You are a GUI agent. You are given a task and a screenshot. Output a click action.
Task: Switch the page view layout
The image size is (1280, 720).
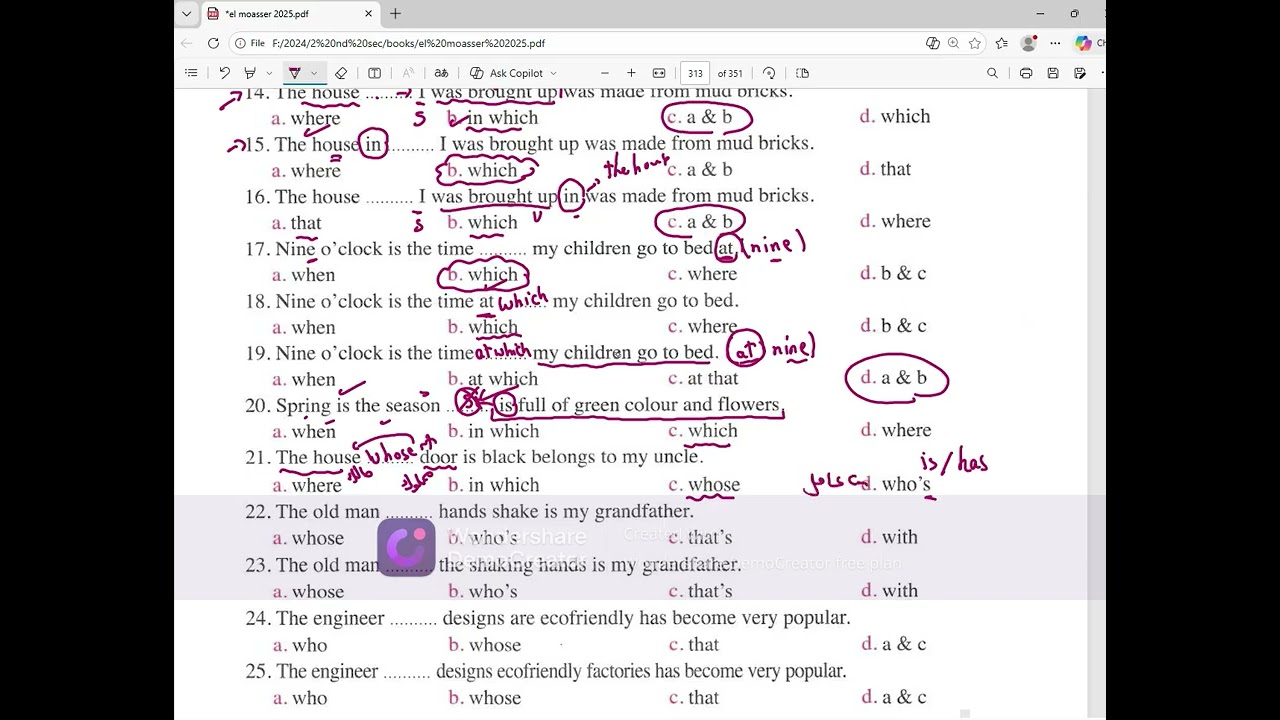pos(802,73)
